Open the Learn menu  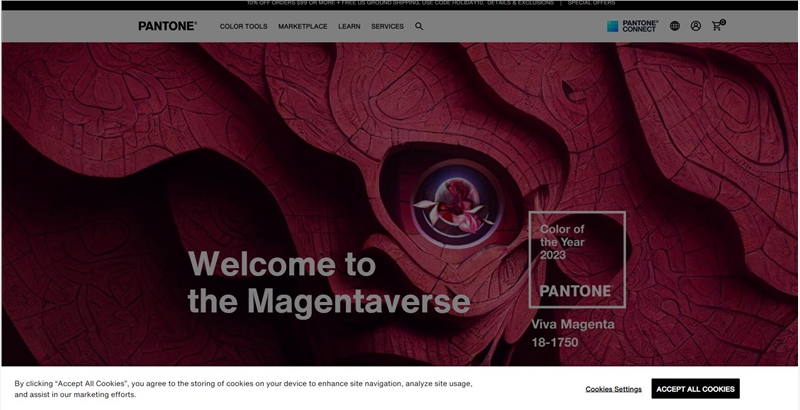click(x=349, y=27)
